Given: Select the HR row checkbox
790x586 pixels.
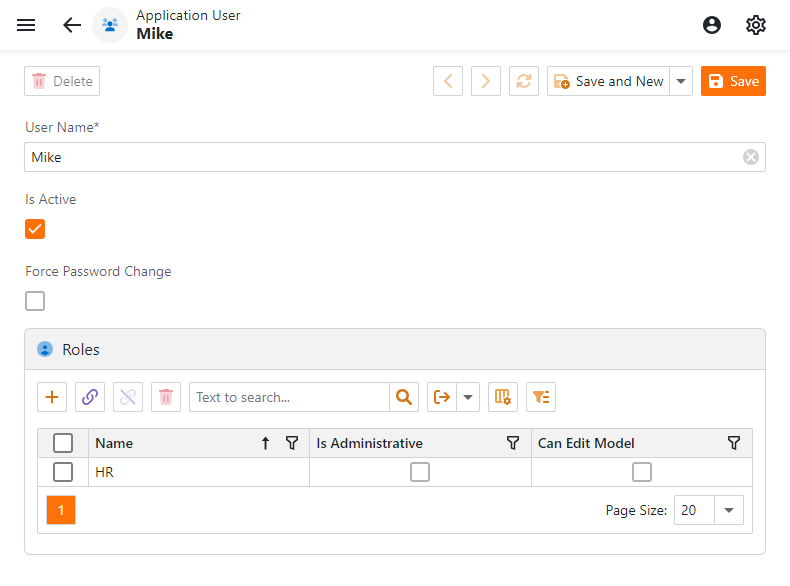Looking at the screenshot, I should (63, 472).
